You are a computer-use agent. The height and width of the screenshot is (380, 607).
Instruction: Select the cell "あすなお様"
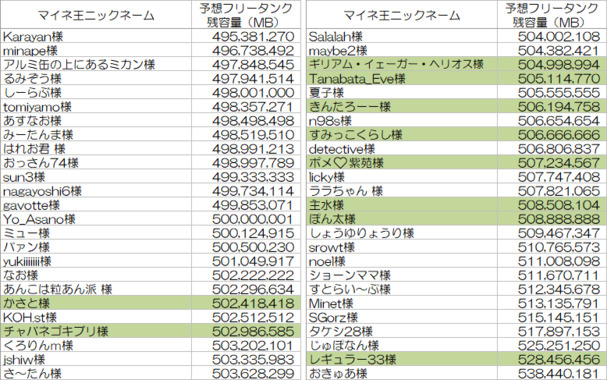point(96,121)
